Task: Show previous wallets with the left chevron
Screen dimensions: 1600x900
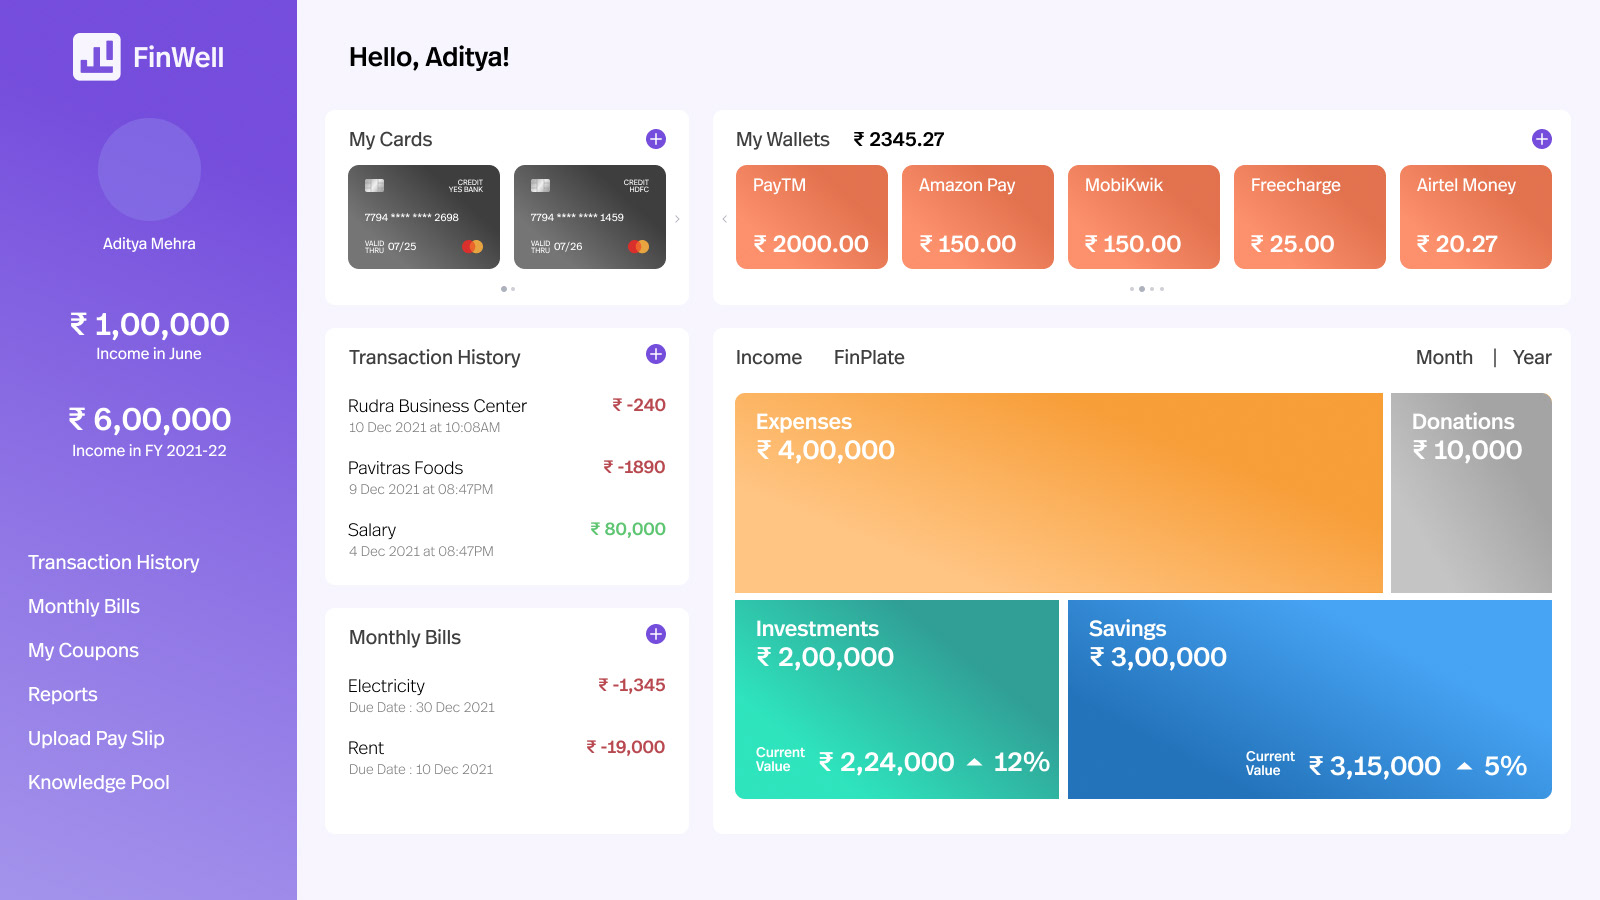Action: 724,219
